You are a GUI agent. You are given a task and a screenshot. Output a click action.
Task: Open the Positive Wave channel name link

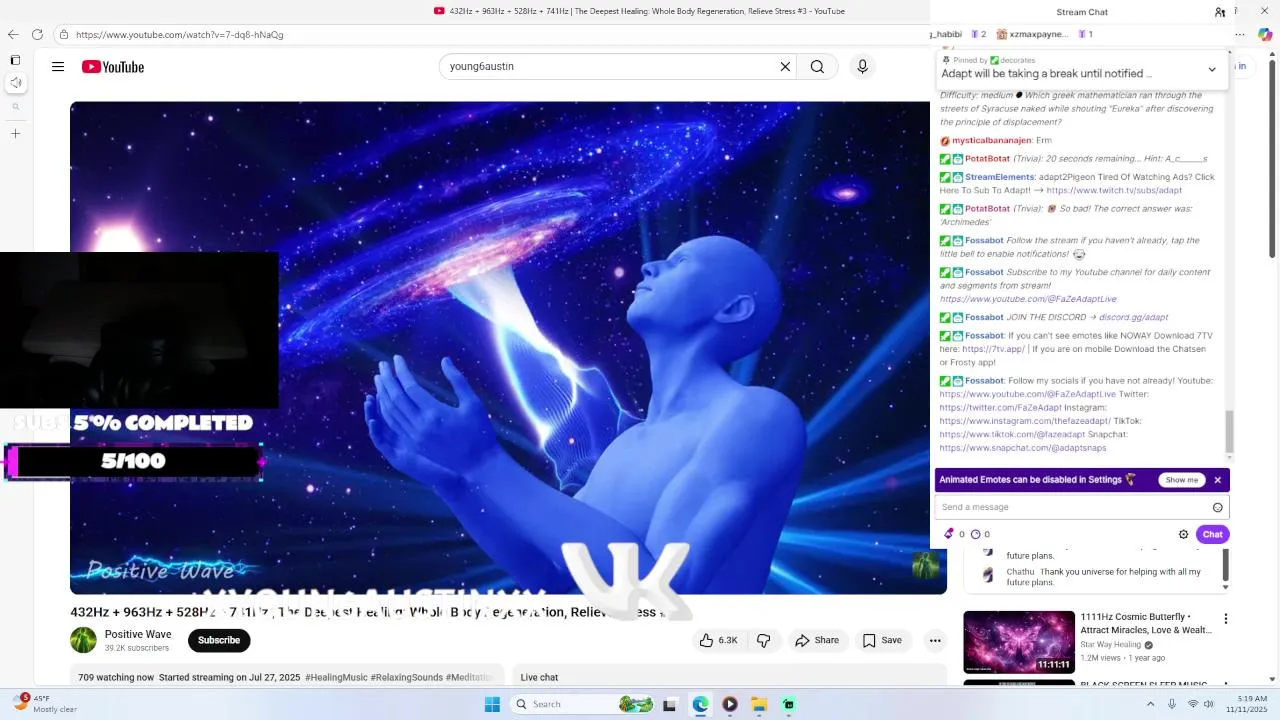click(x=138, y=634)
